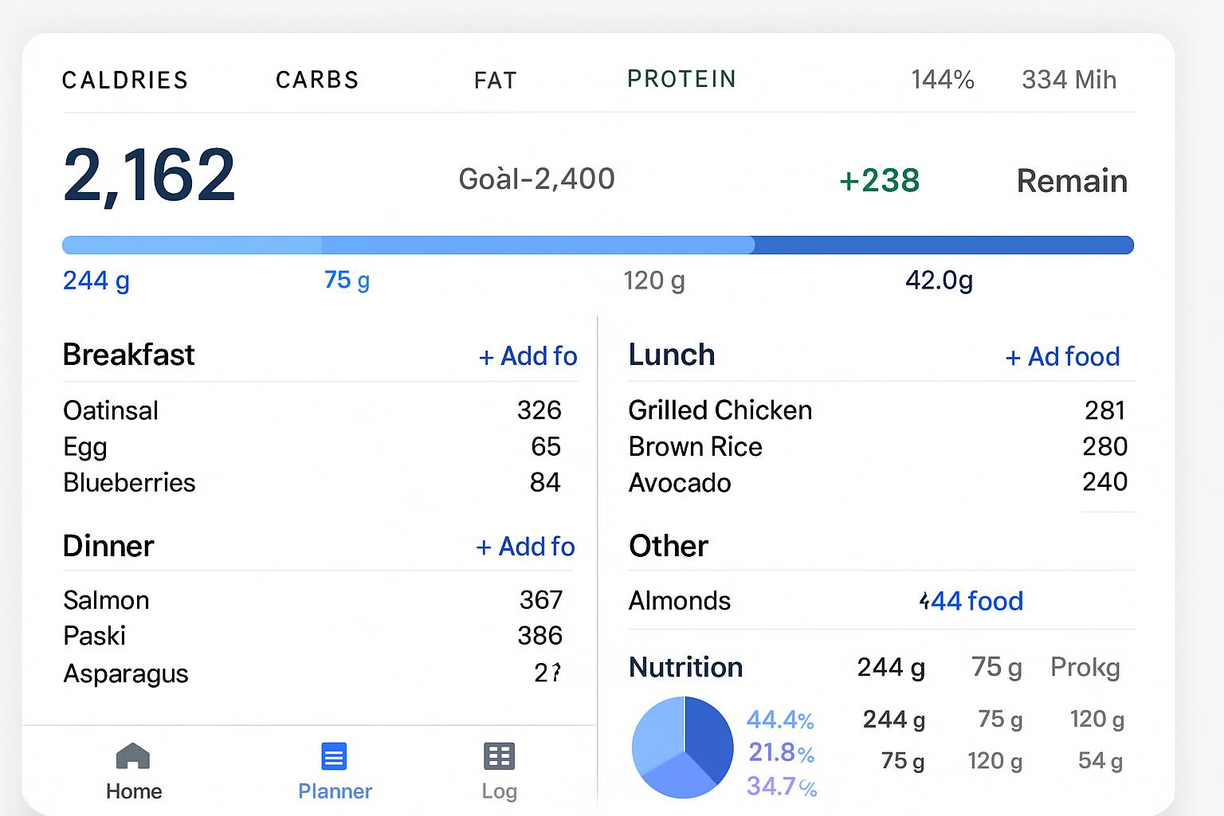Select the Planner icon in bottom navigation
Image resolution: width=1224 pixels, height=816 pixels.
pyautogui.click(x=334, y=757)
